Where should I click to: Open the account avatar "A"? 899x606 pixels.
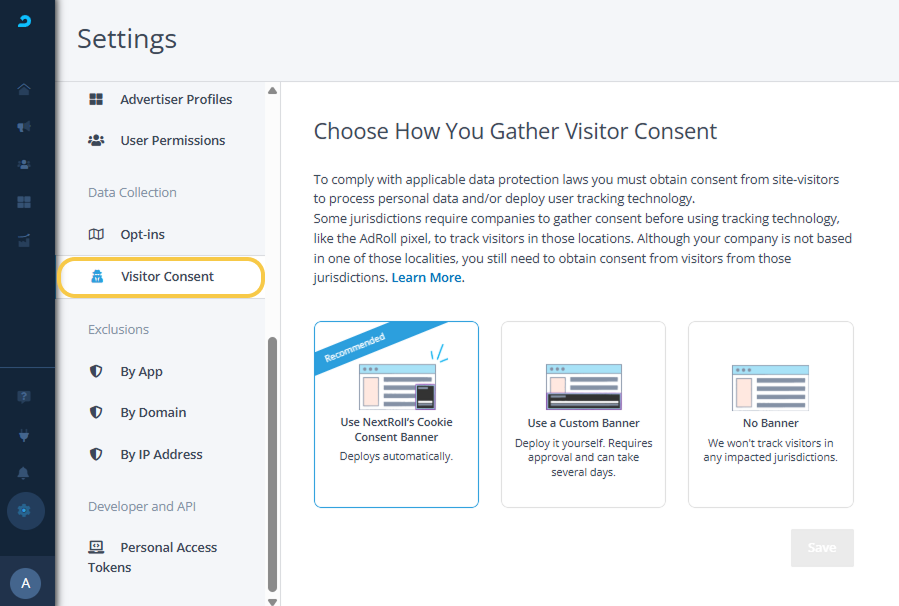[x=25, y=583]
